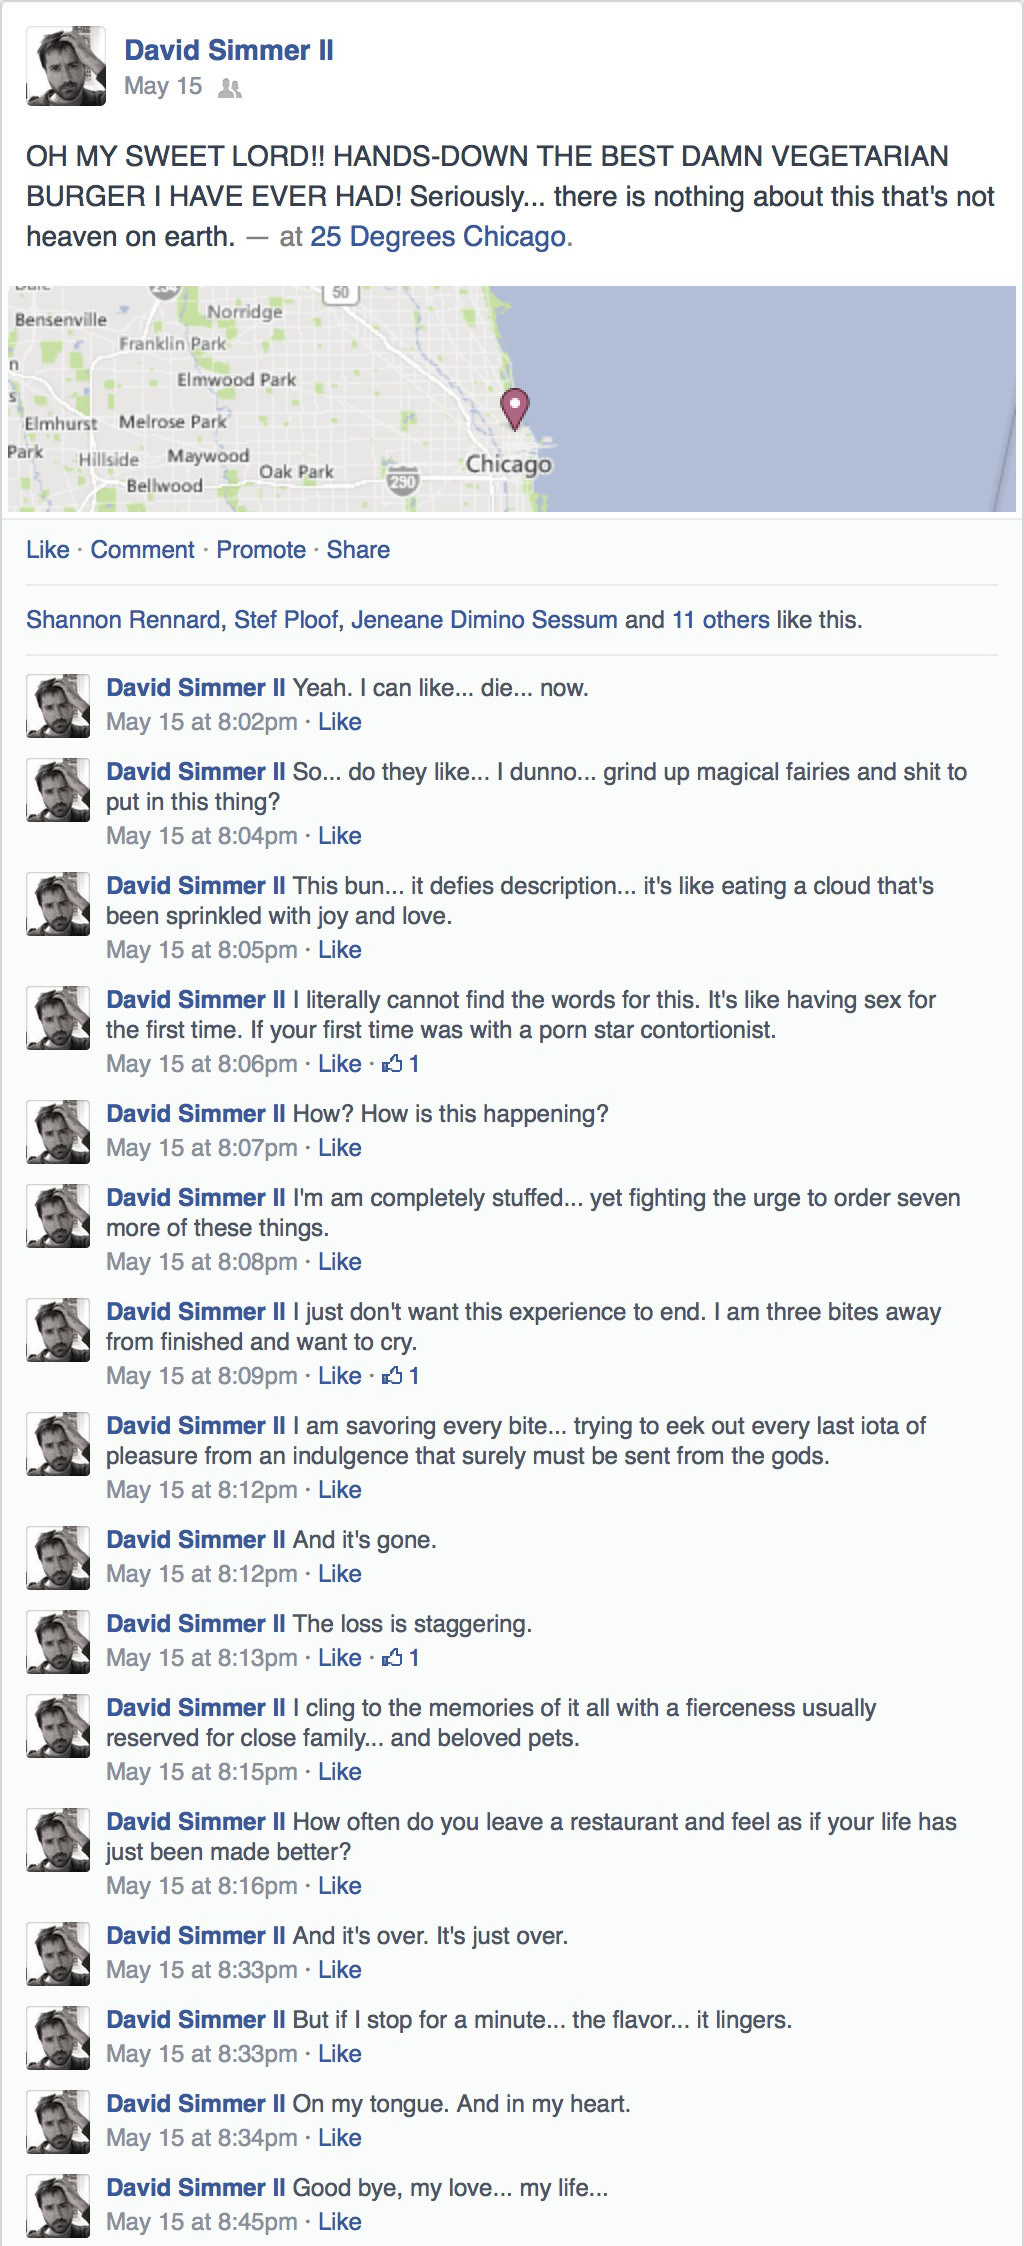Open Jeneane Dimino Sessum's profile
This screenshot has height=2246, width=1024.
[484, 620]
